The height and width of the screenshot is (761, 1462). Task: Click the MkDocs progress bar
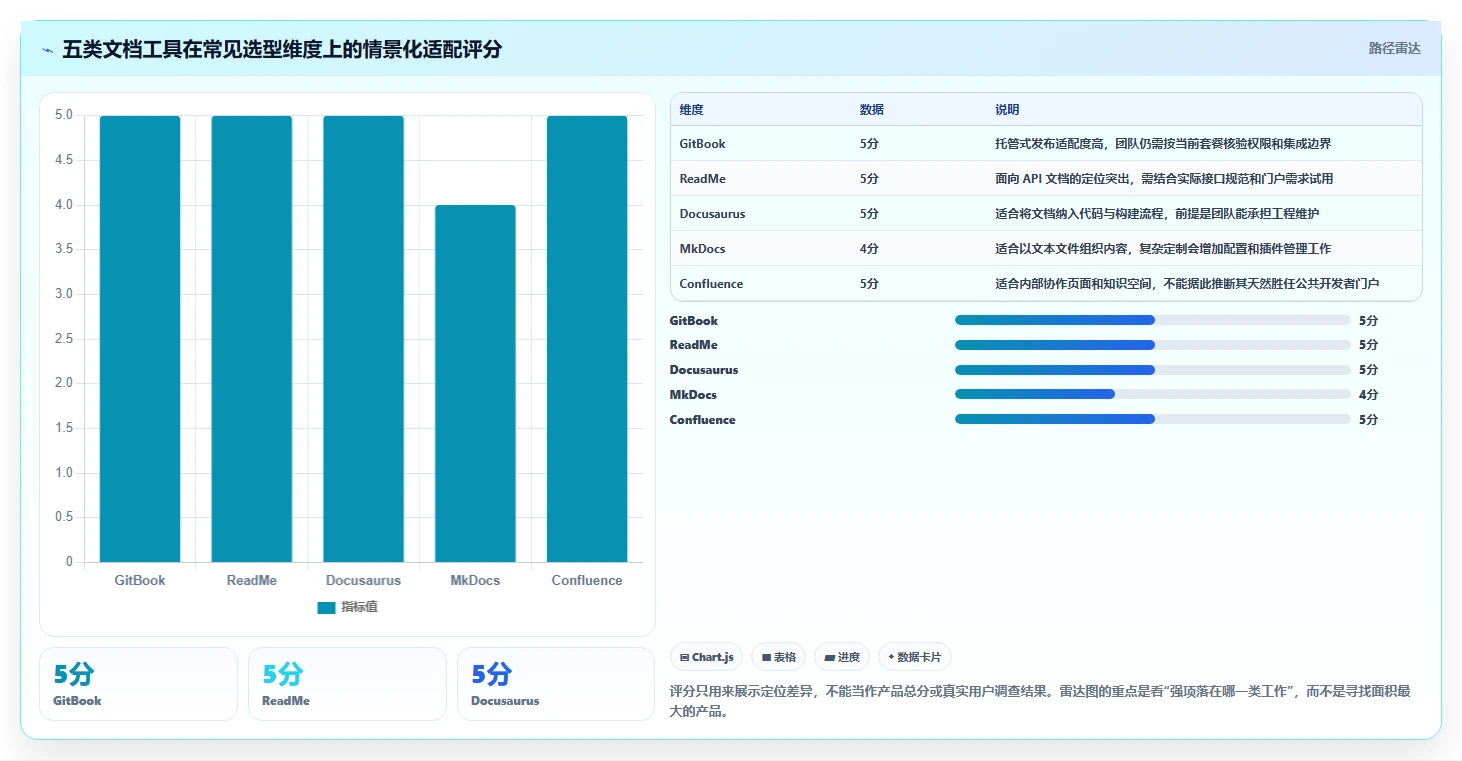(1152, 394)
